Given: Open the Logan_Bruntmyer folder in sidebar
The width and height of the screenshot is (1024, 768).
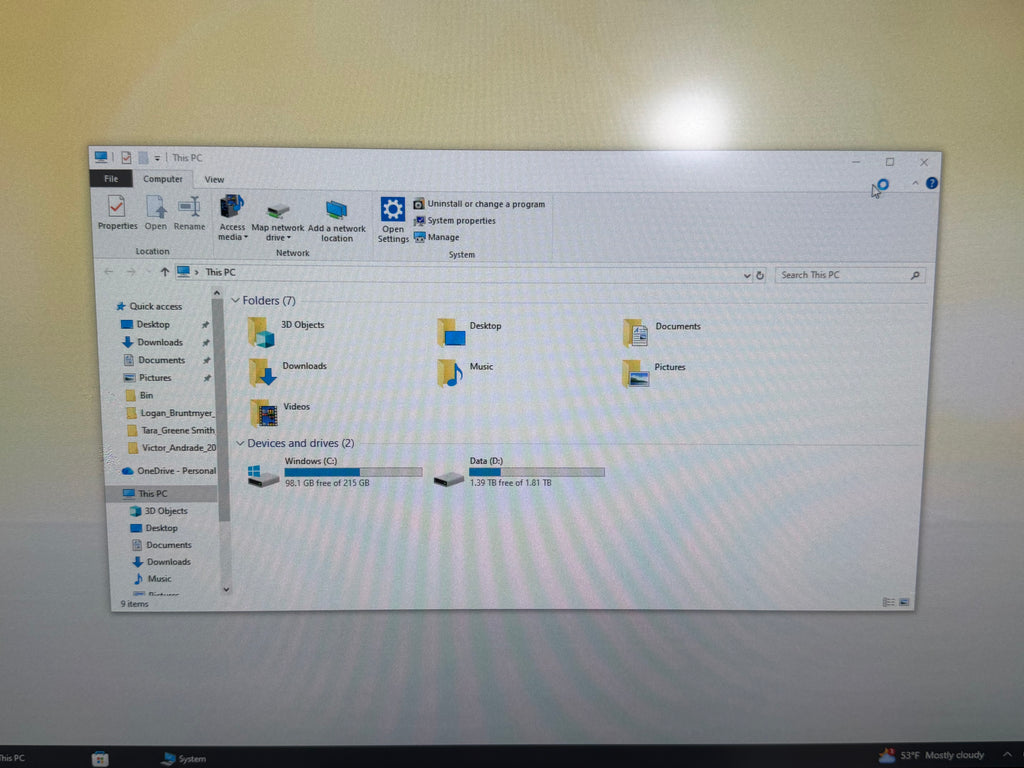Looking at the screenshot, I should [170, 413].
